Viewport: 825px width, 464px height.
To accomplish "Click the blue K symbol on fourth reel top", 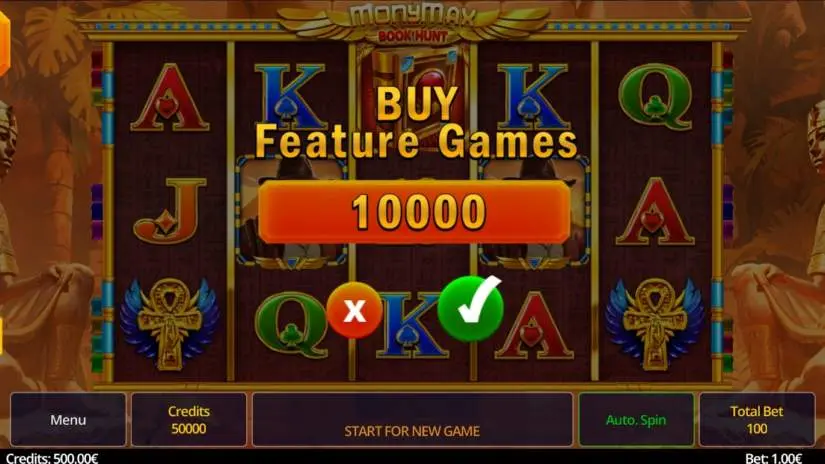I will [534, 97].
